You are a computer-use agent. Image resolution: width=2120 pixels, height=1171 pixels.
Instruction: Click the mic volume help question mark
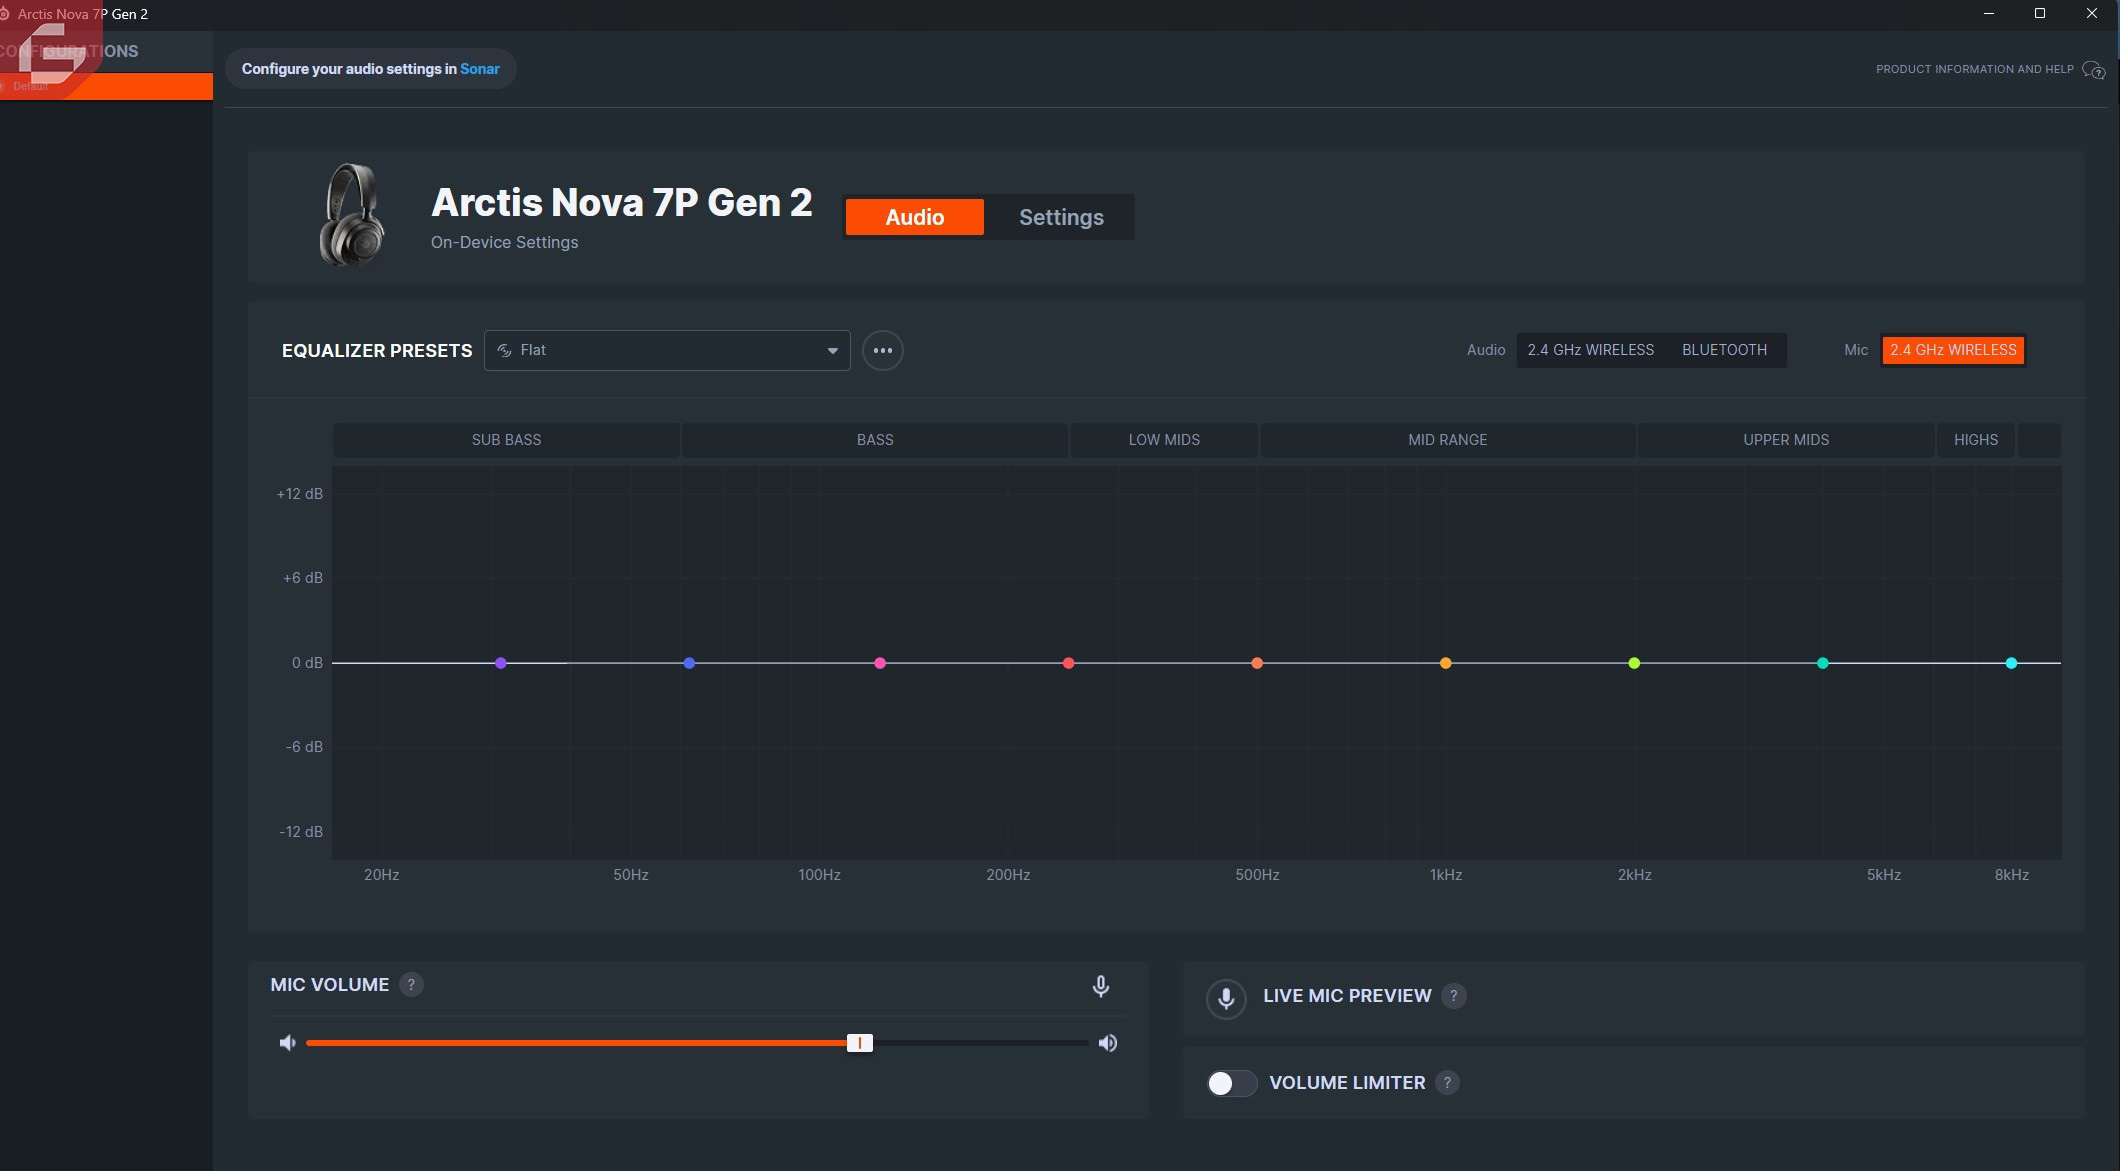tap(411, 985)
